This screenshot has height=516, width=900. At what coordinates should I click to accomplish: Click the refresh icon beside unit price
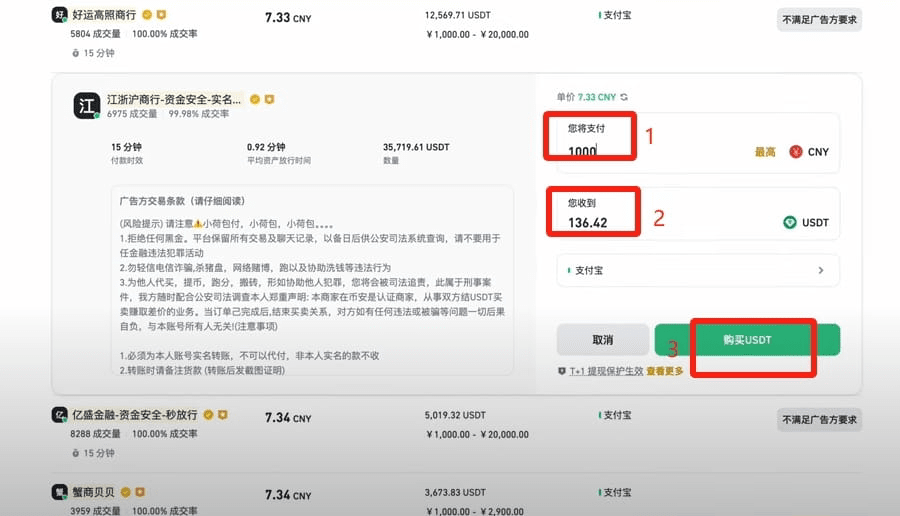coord(625,97)
